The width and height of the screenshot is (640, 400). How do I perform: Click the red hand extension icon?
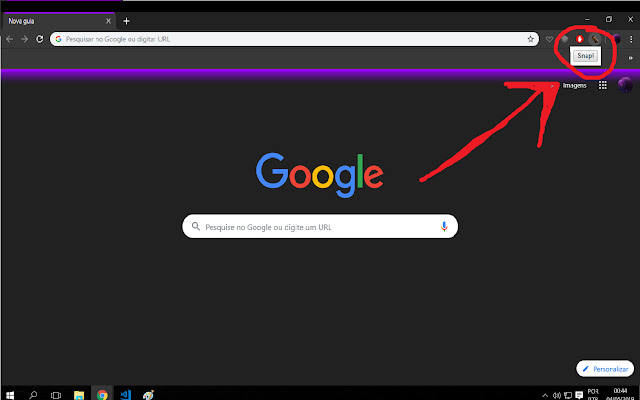click(x=580, y=39)
